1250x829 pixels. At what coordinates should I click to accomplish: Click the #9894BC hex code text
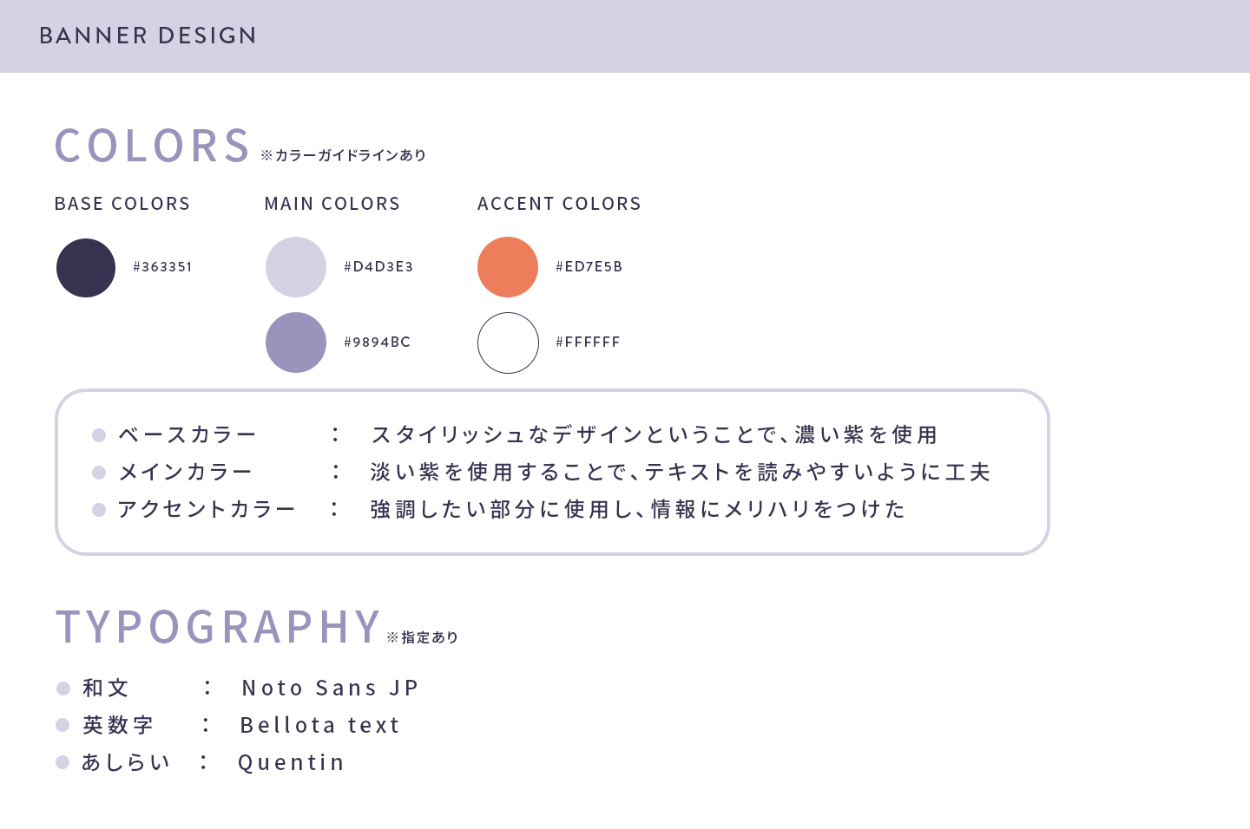(x=377, y=342)
